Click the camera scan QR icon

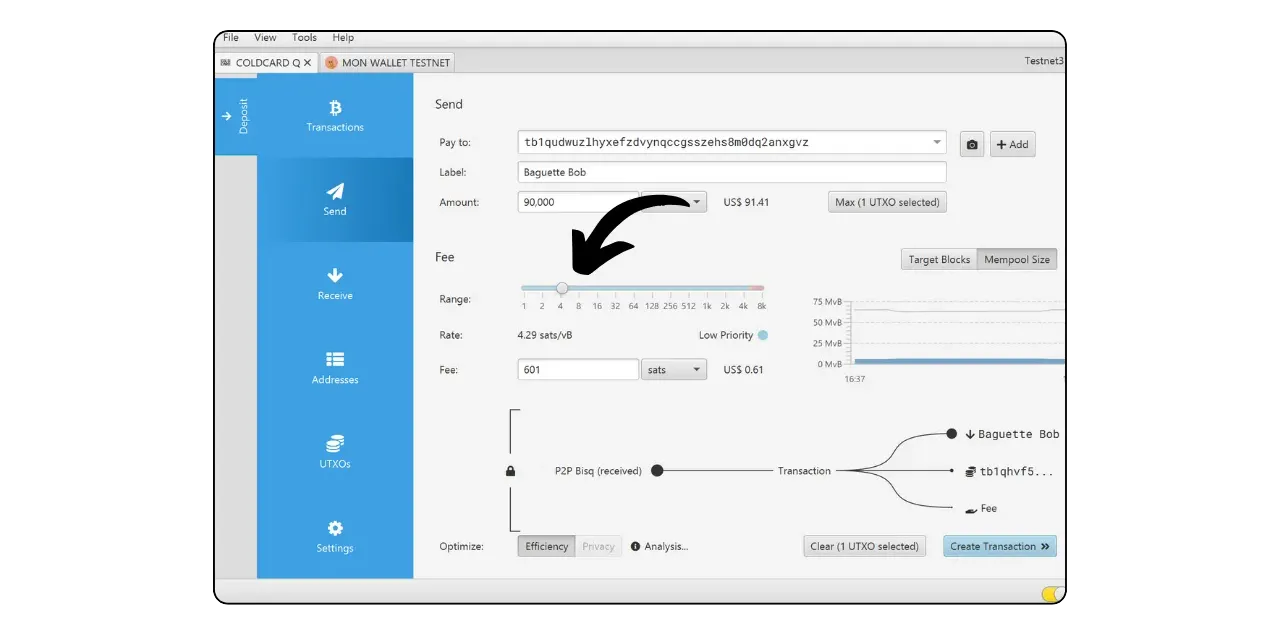click(x=971, y=144)
